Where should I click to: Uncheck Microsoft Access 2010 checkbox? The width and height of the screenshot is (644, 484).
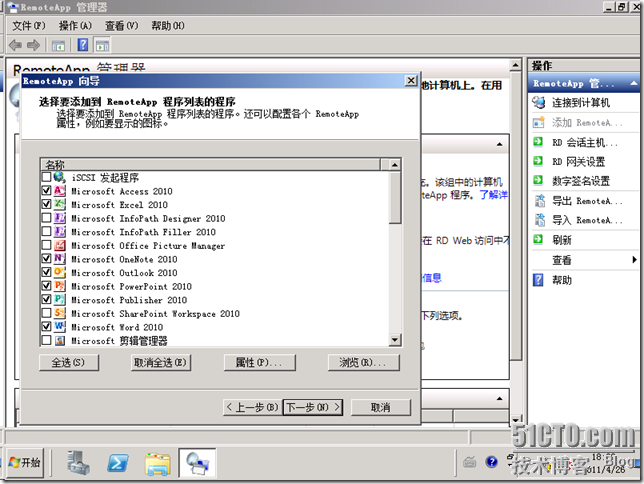46,191
